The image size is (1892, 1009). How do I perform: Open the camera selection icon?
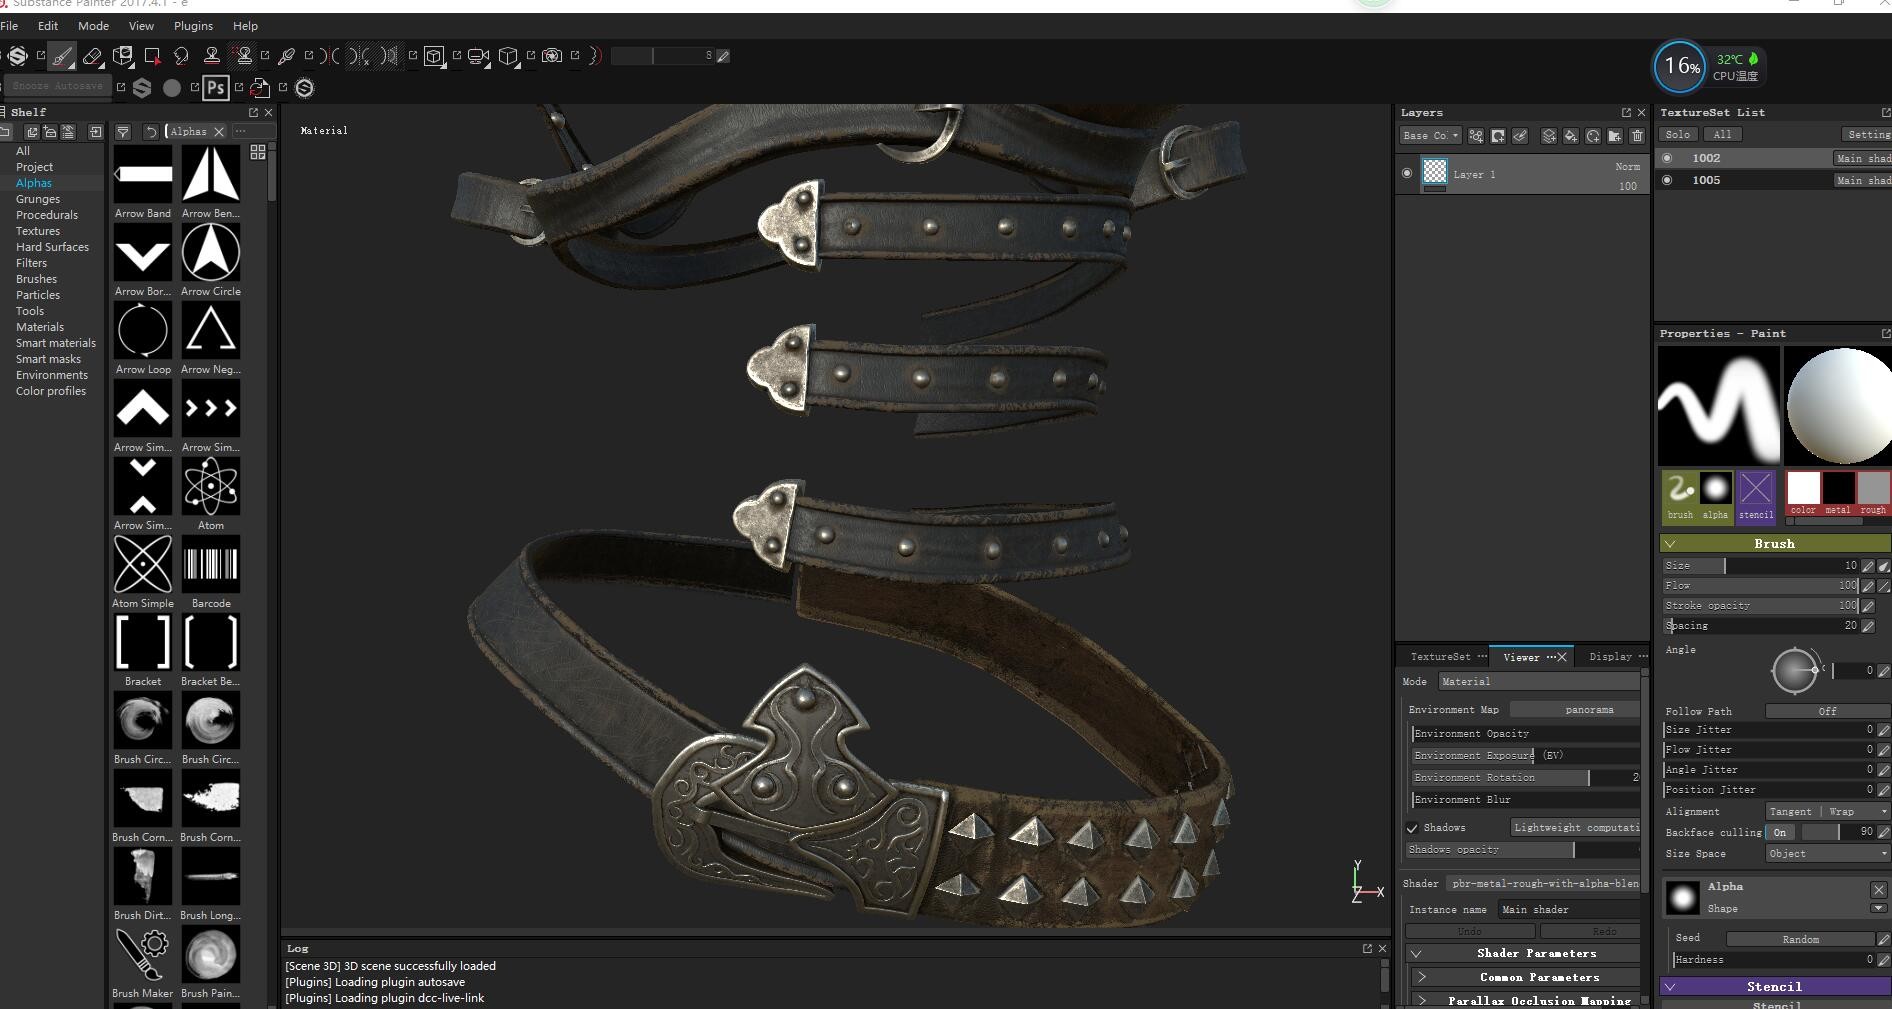tap(478, 56)
